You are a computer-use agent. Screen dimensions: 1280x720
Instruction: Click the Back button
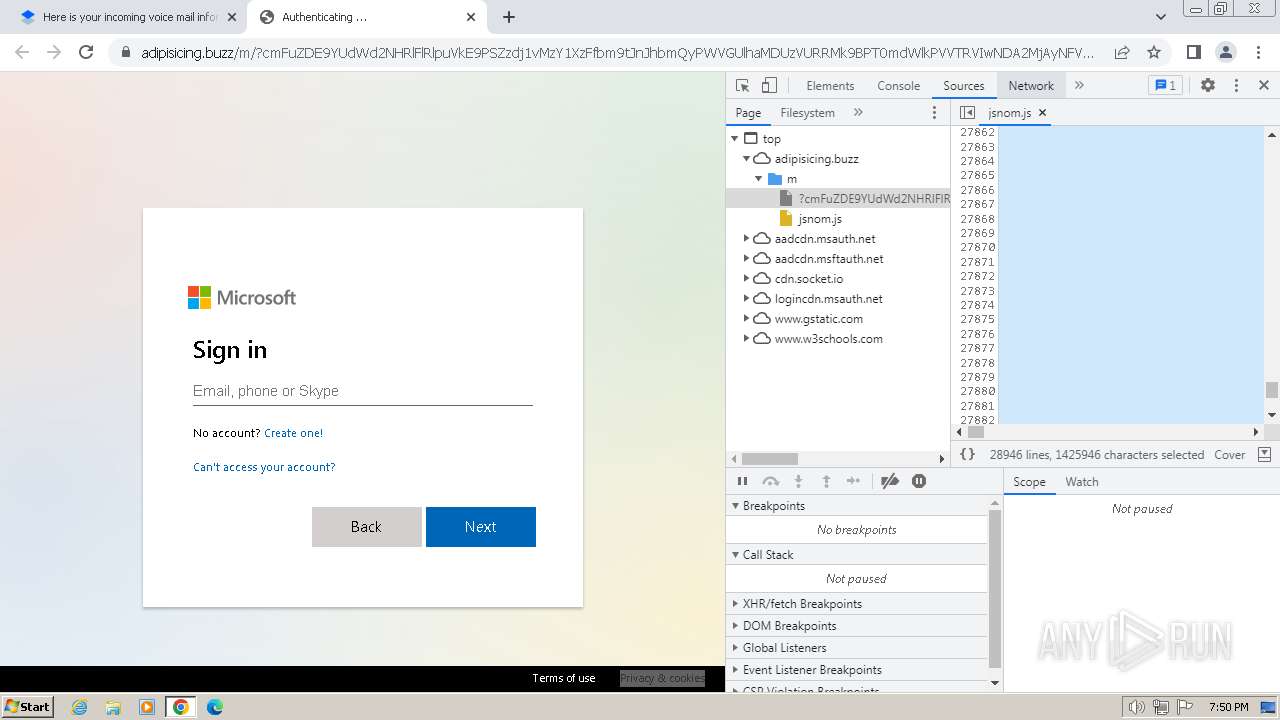366,527
